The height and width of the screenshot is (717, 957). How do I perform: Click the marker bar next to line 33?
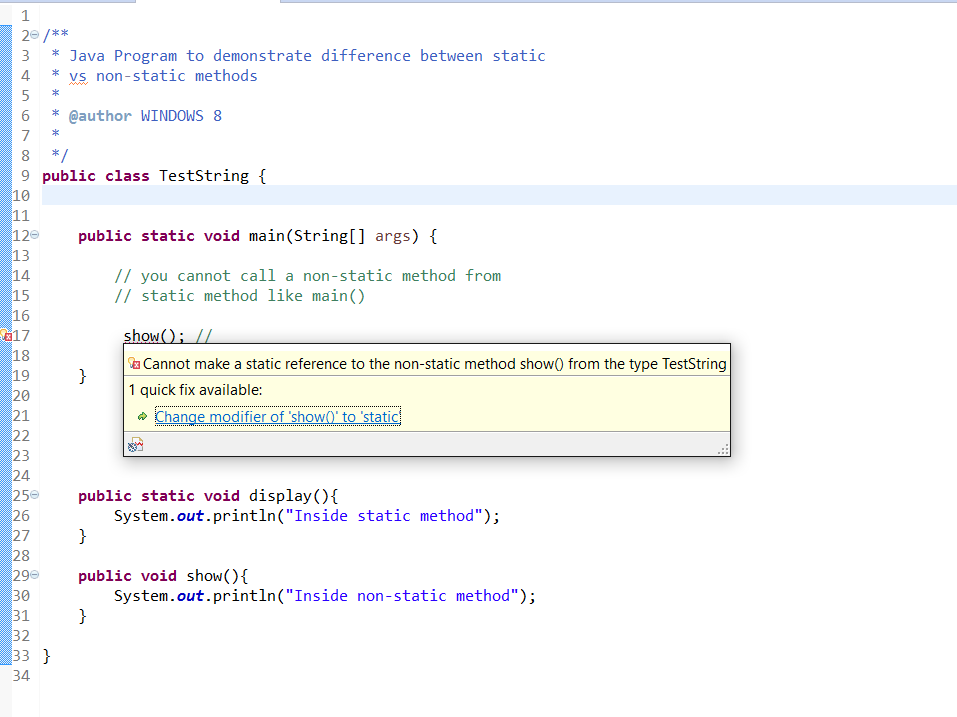point(7,655)
